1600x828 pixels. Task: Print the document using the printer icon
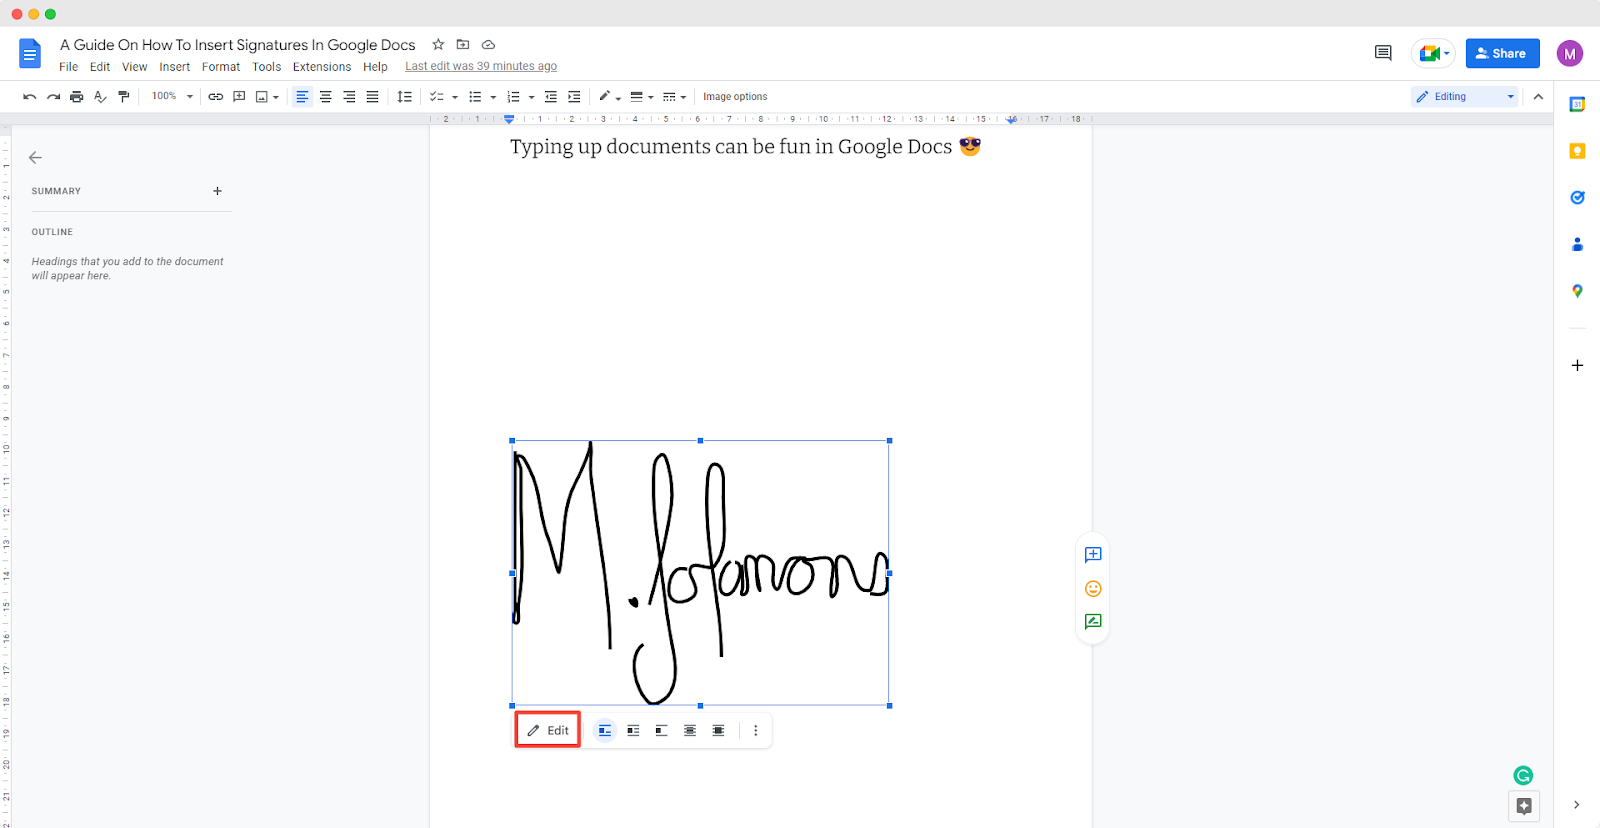pos(76,97)
